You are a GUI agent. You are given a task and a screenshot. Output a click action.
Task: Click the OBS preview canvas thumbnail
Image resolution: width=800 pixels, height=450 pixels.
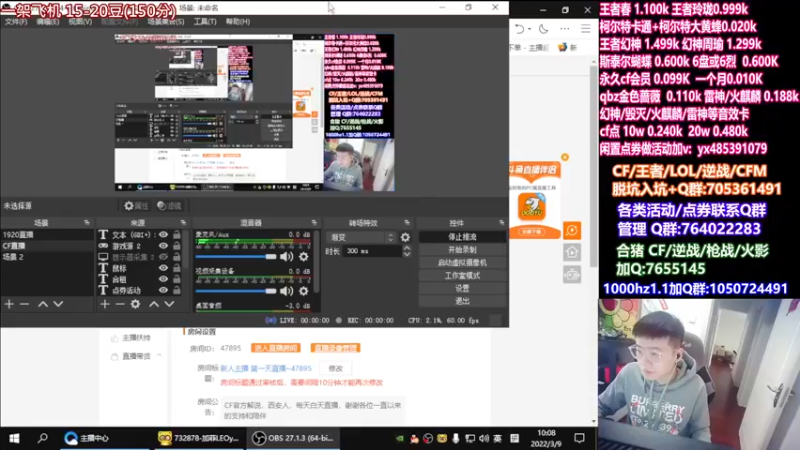click(254, 113)
